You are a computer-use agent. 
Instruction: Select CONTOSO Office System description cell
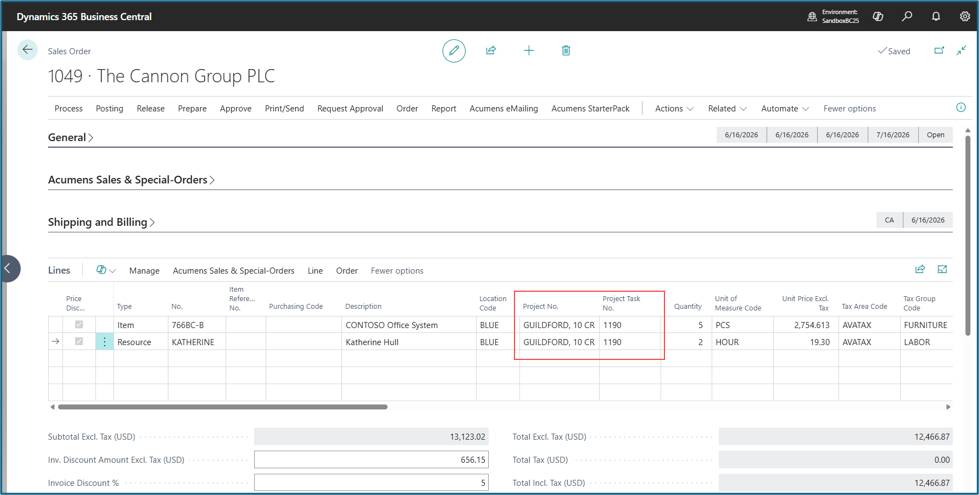tap(408, 325)
